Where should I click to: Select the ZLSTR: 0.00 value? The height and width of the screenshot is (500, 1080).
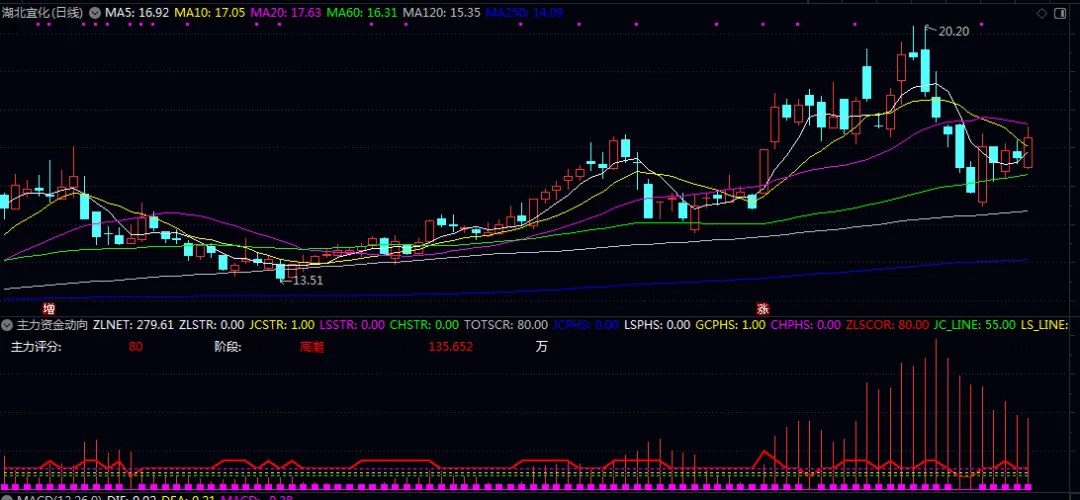[x=211, y=324]
